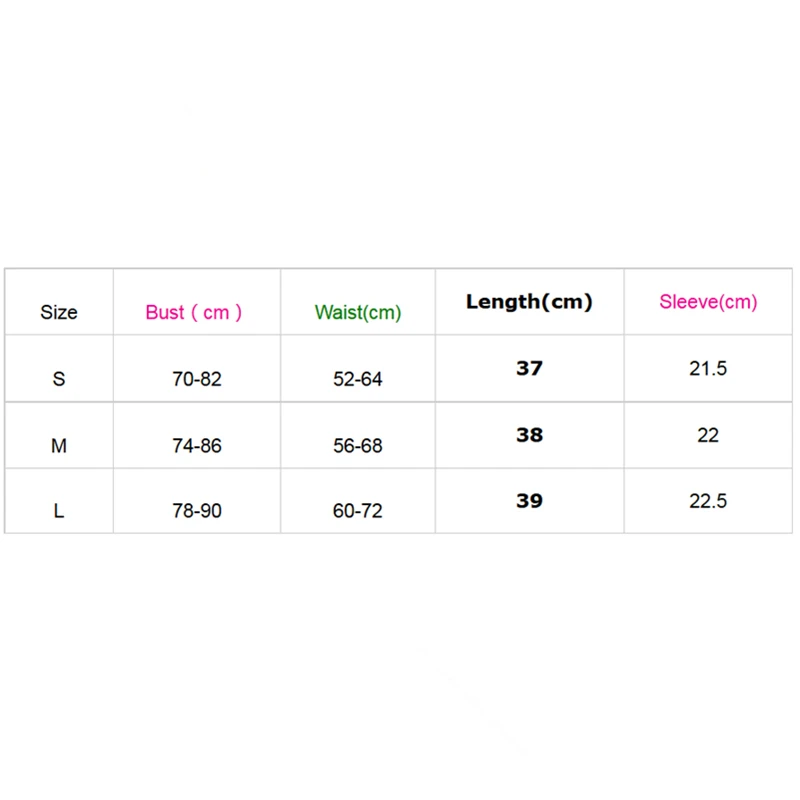Select the 52-64 waist cell
Image resolution: width=800 pixels, height=800 pixels.
point(358,380)
